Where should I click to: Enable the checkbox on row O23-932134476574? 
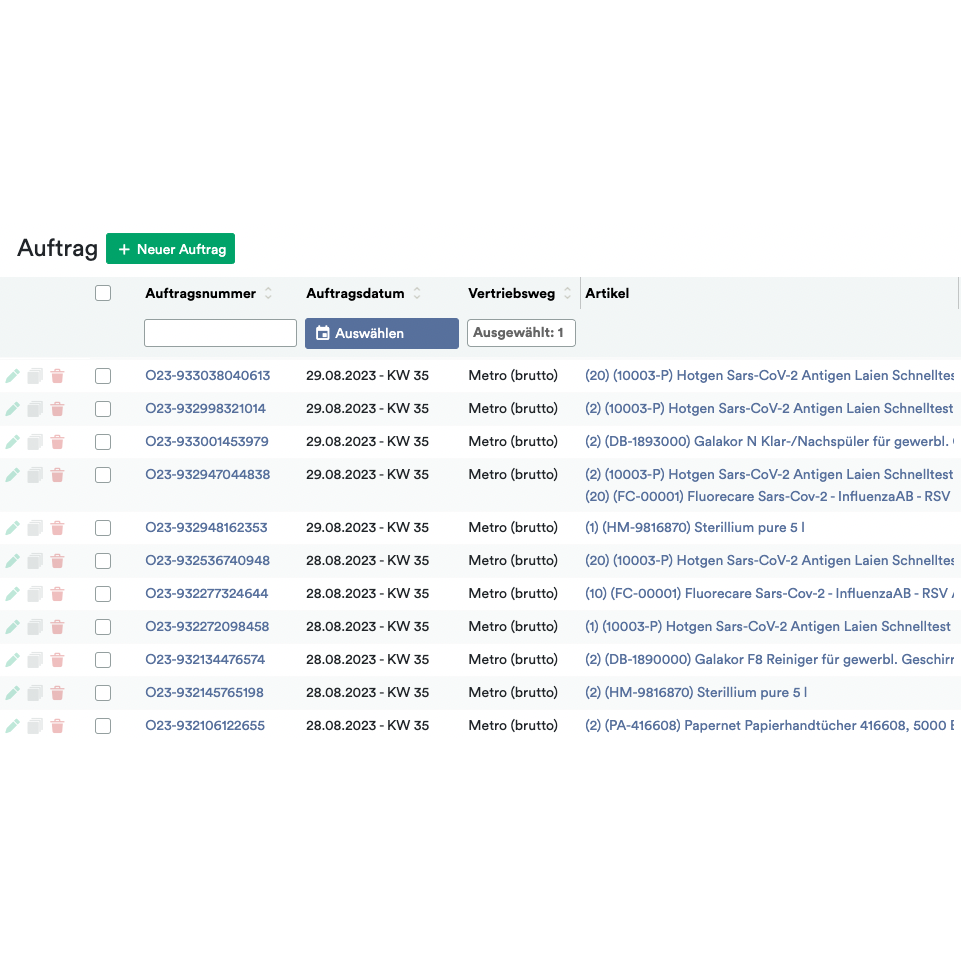click(103, 659)
